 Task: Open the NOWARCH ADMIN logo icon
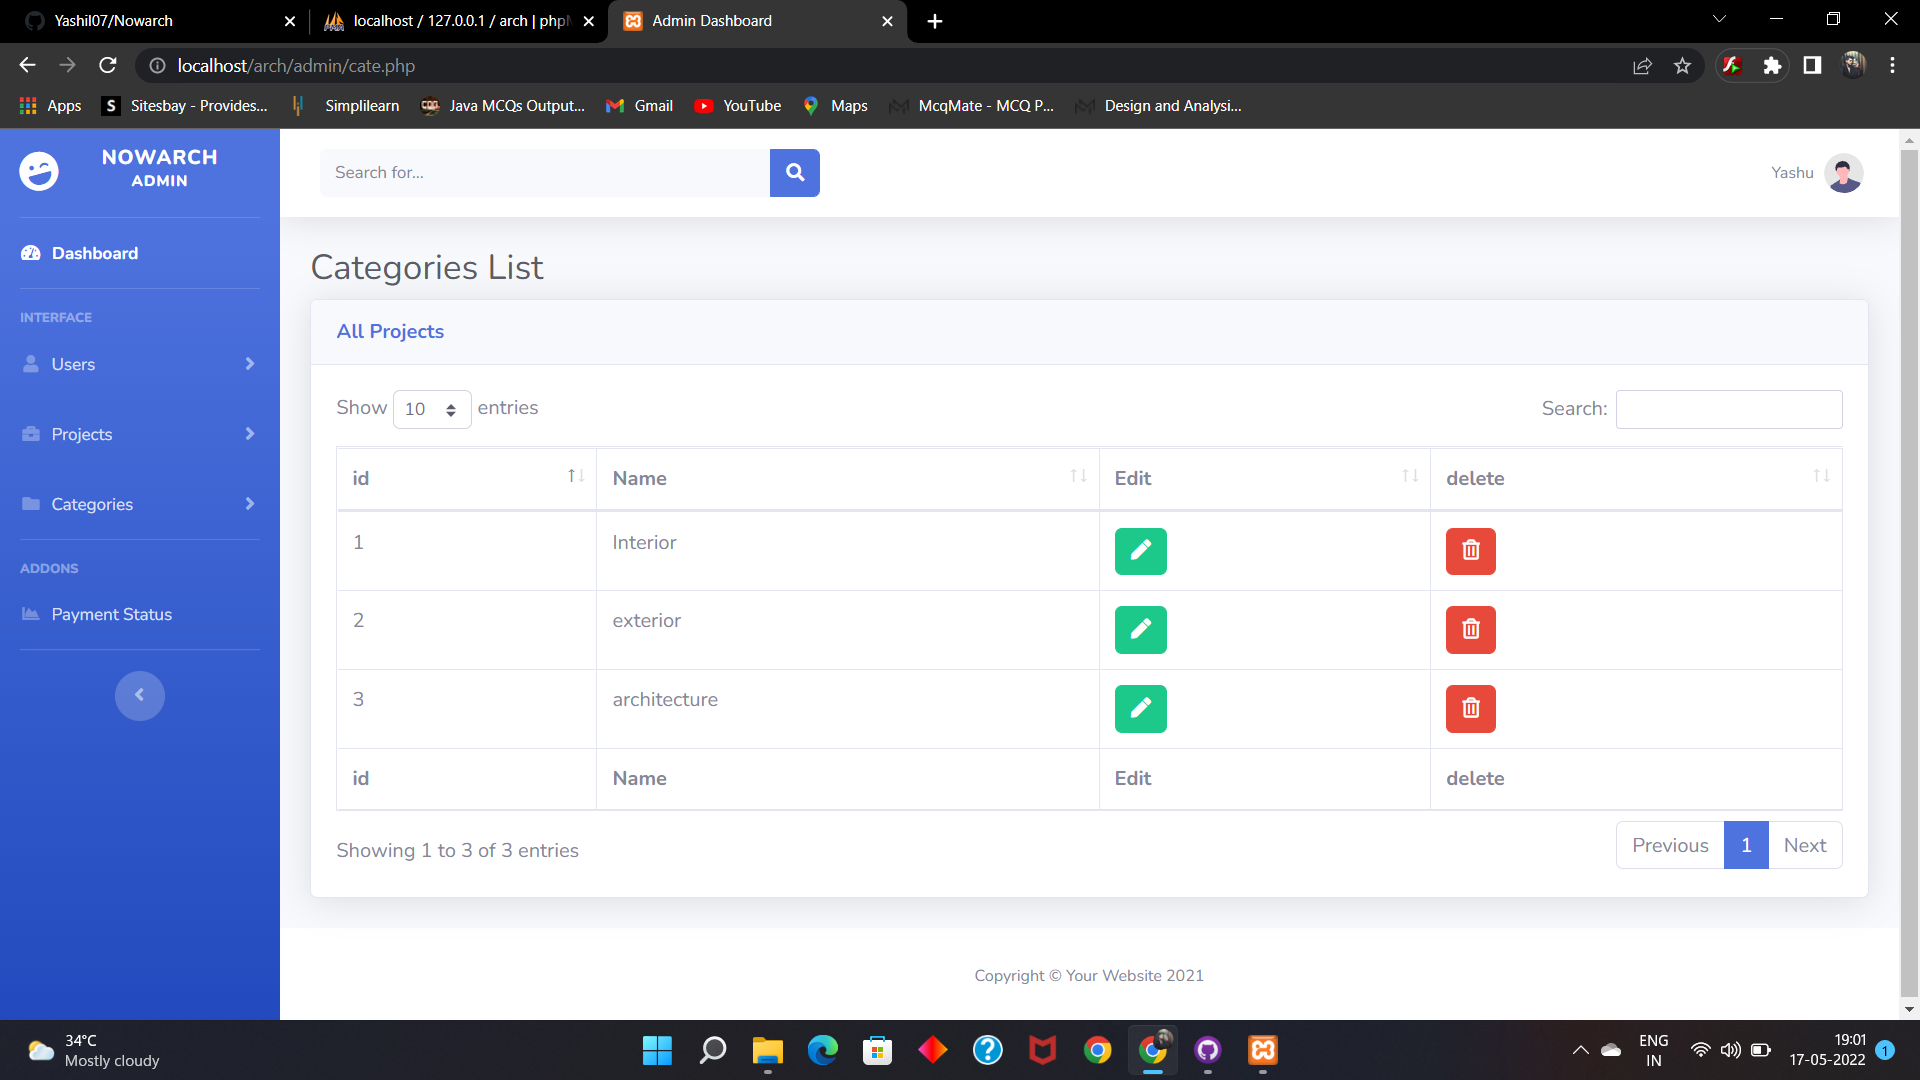click(38, 171)
